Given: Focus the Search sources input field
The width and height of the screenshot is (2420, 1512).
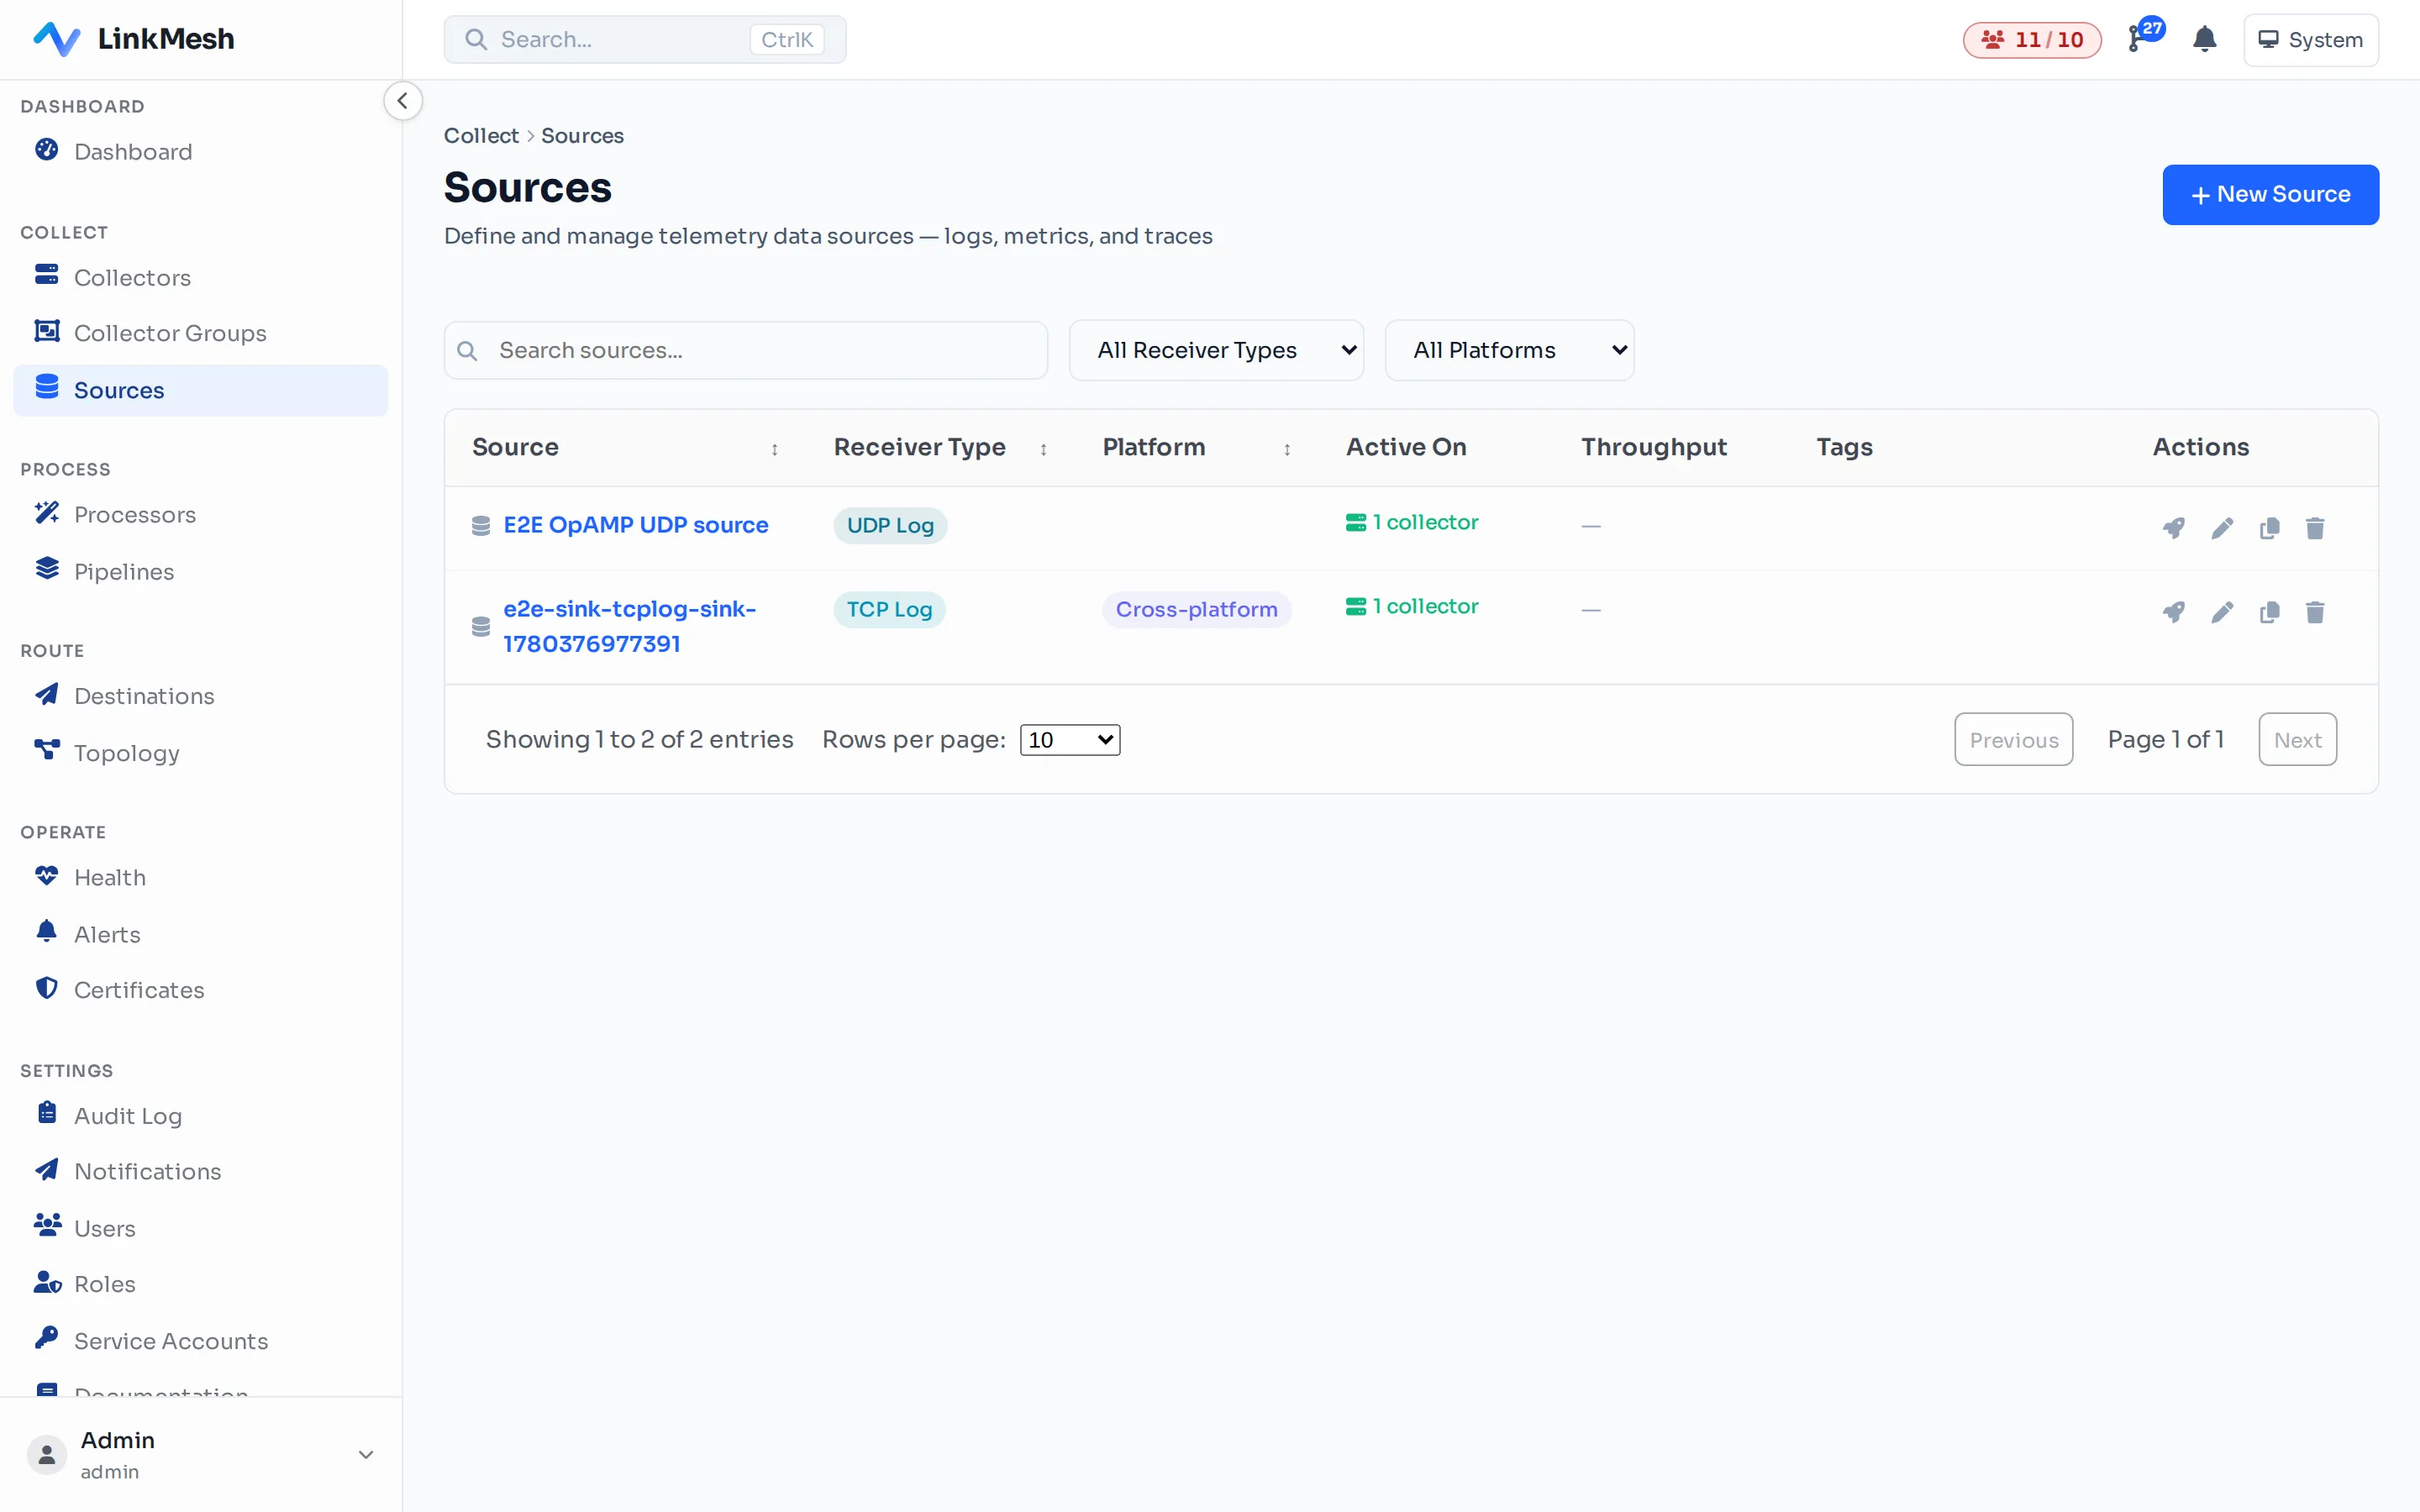Looking at the screenshot, I should 746,350.
